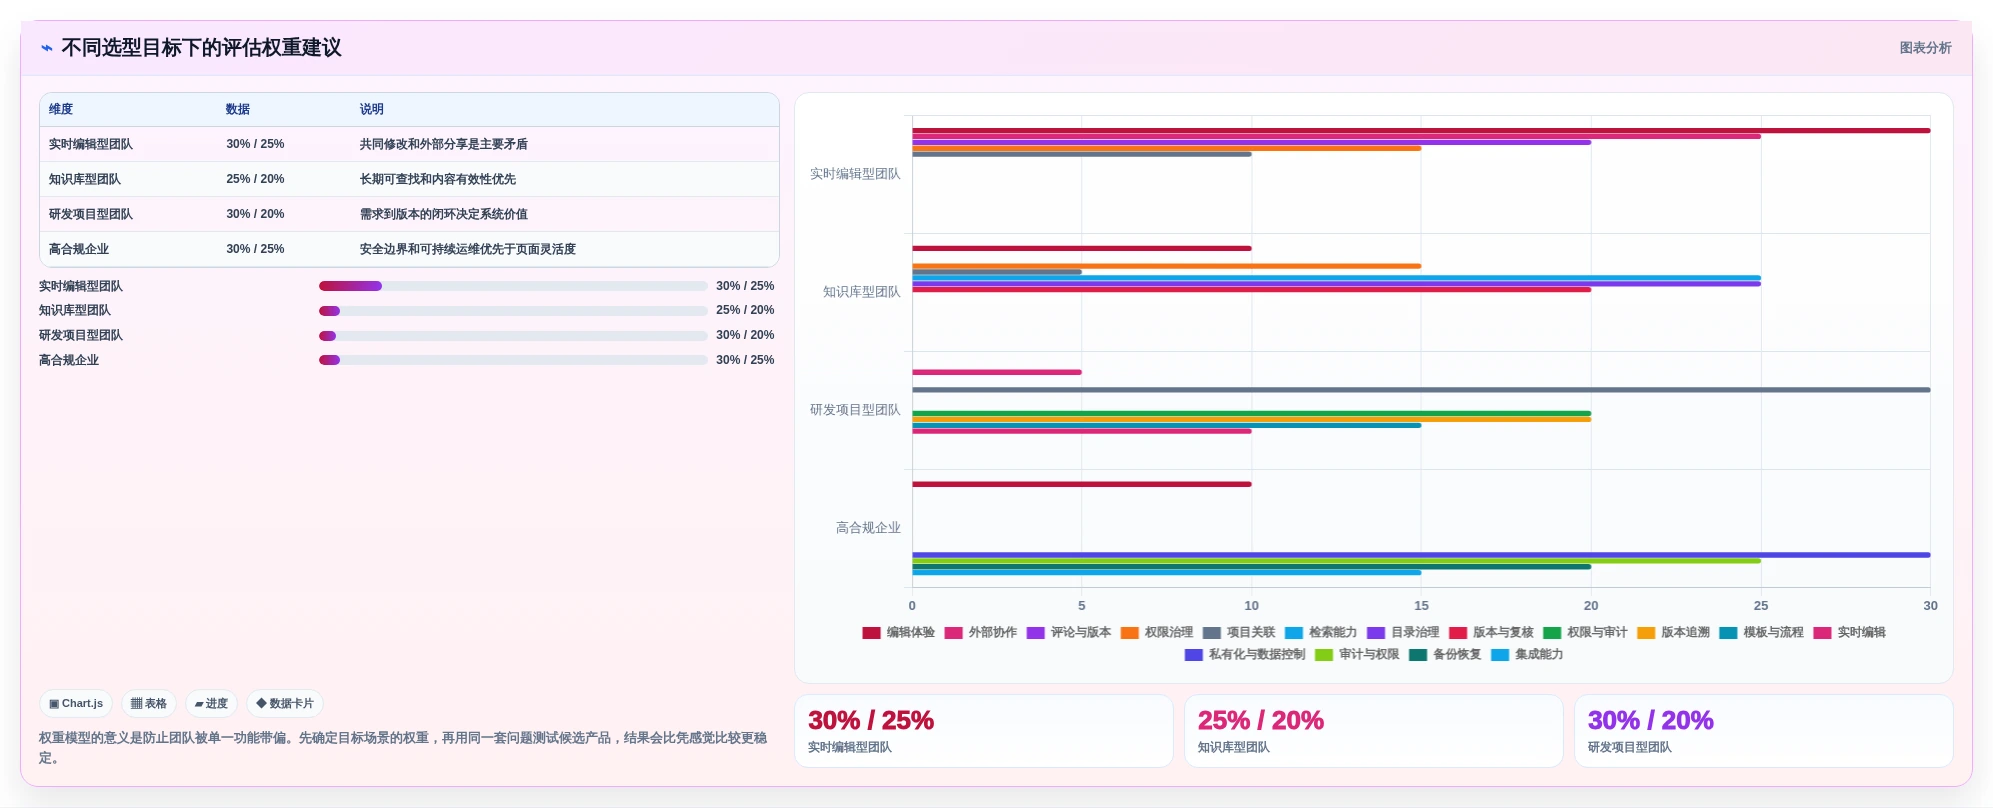Toggle the 项目关联 legend series
Viewport: 1993px width, 808px height.
1238,633
